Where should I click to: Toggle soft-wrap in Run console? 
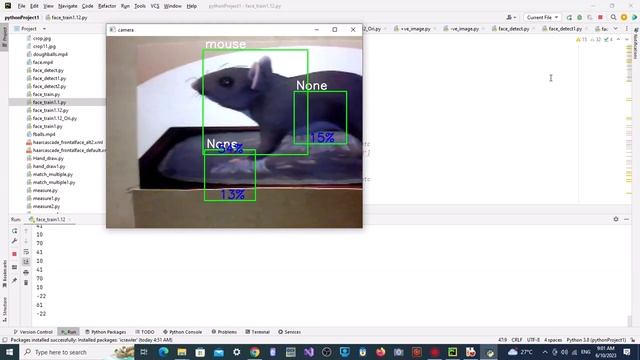point(26,252)
